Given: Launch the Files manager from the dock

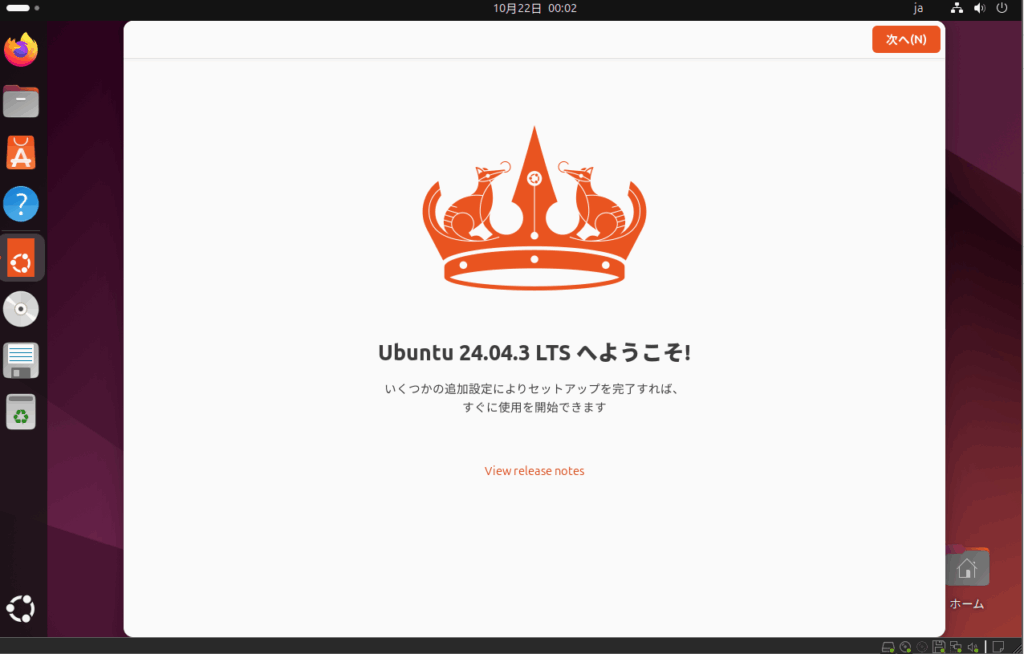Looking at the screenshot, I should click(21, 101).
